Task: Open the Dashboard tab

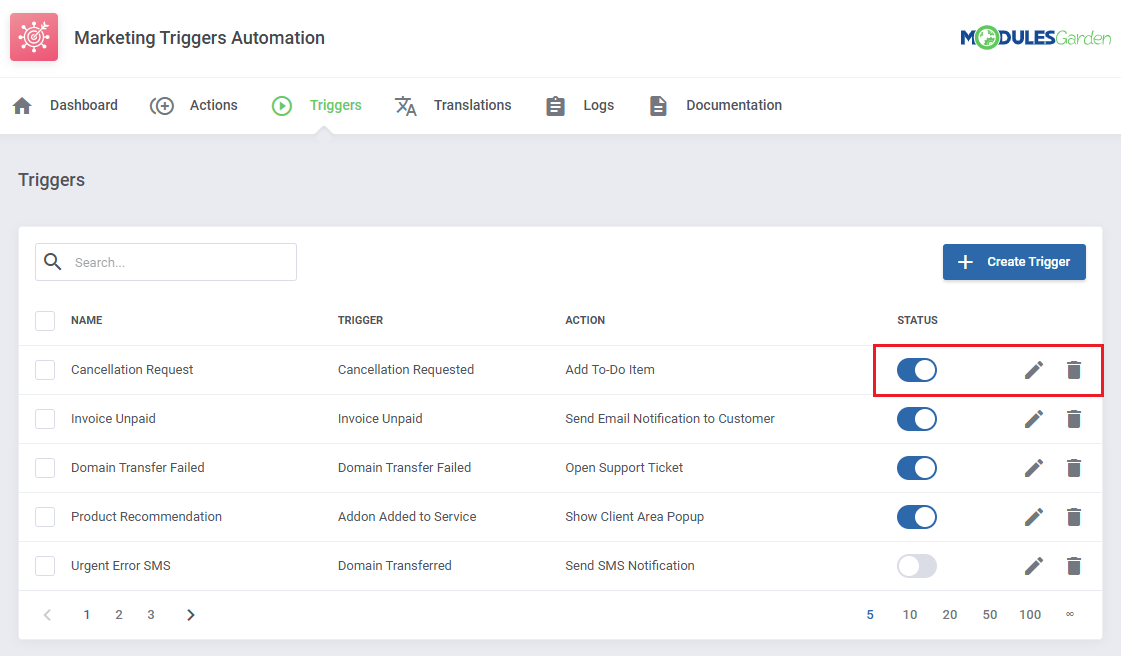Action: (84, 105)
